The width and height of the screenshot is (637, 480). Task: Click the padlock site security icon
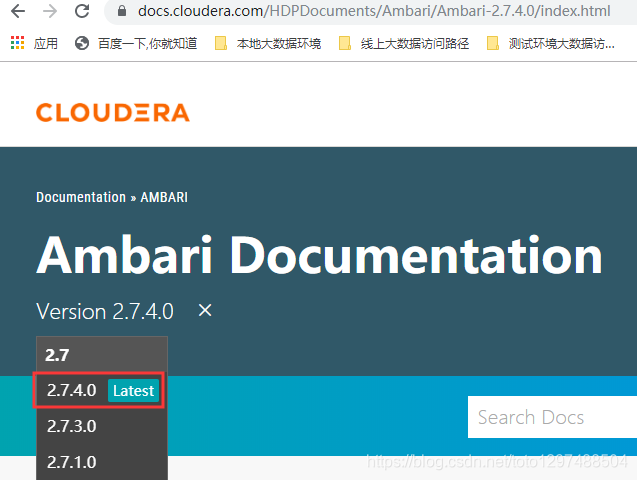point(121,11)
